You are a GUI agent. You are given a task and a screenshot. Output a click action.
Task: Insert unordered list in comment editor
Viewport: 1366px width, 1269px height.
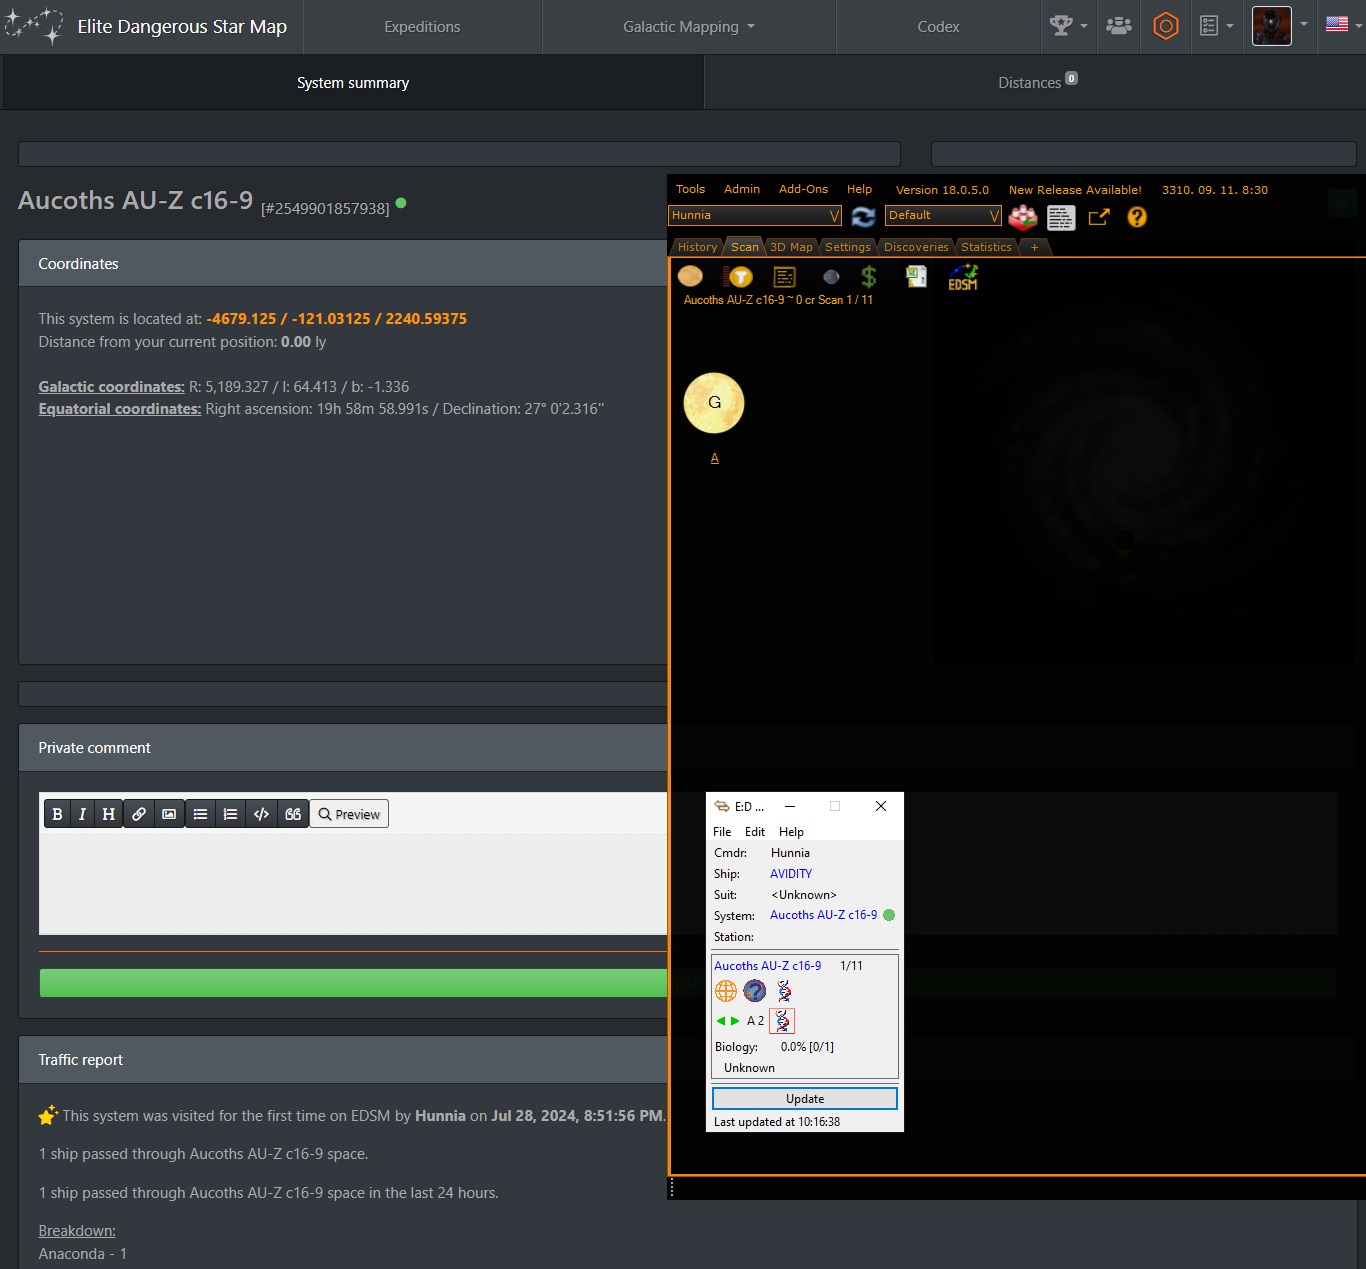200,814
